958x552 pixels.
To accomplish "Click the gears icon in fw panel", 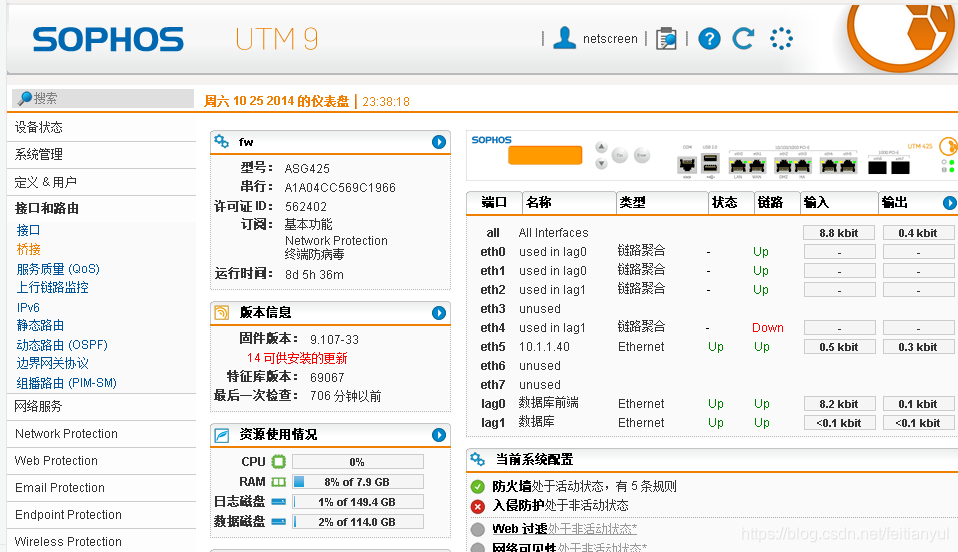I will click(x=222, y=142).
